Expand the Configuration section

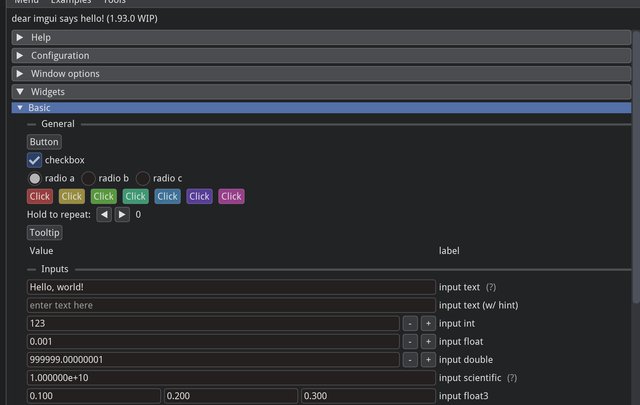coord(321,56)
